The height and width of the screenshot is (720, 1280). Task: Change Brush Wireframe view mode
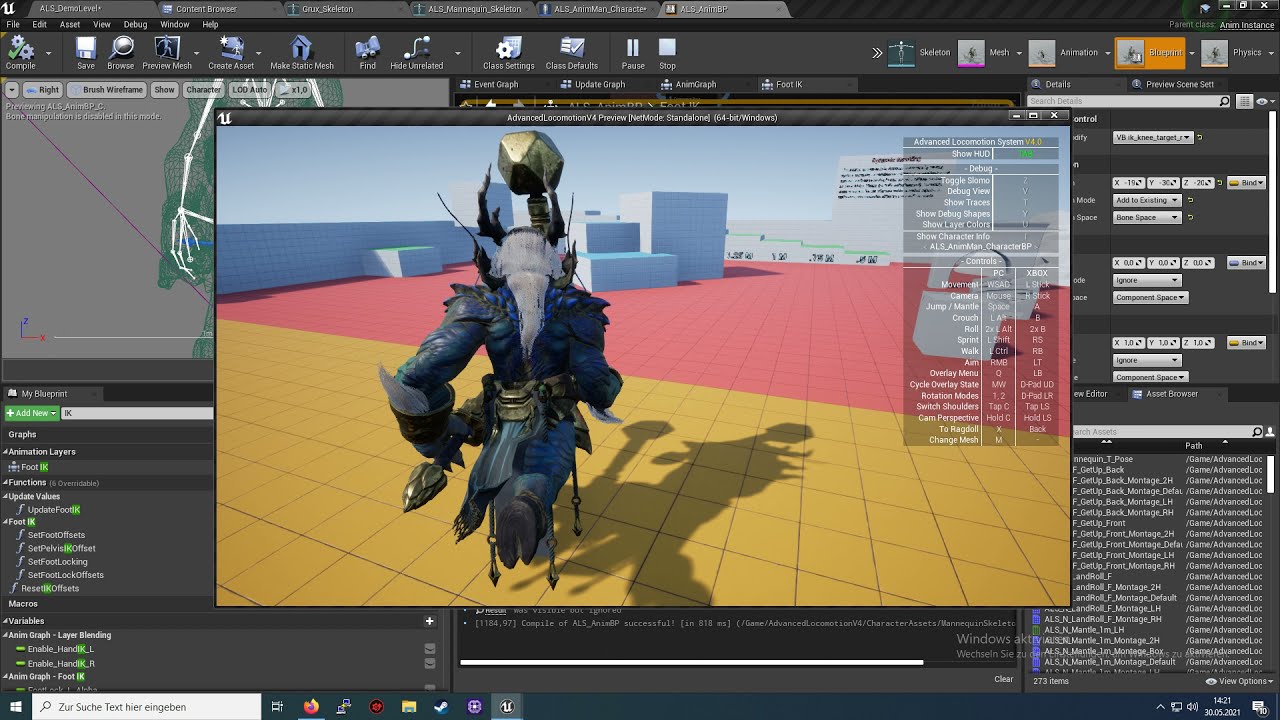(107, 90)
